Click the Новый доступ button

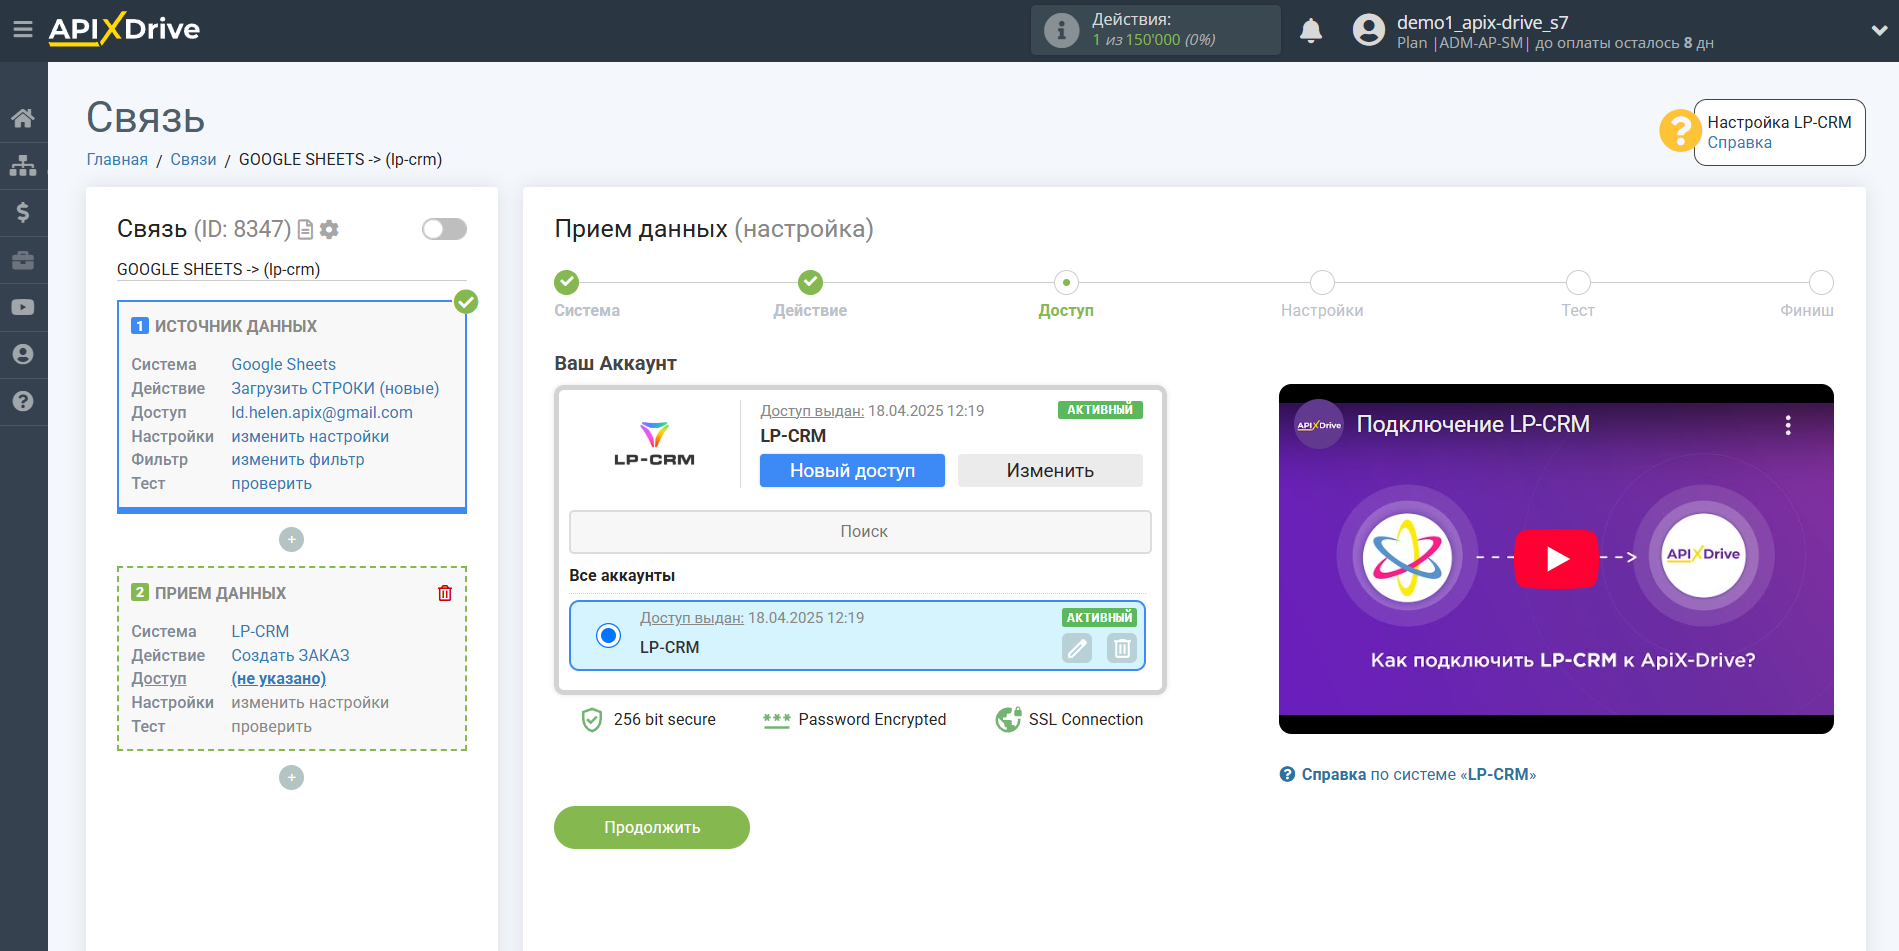coord(852,471)
